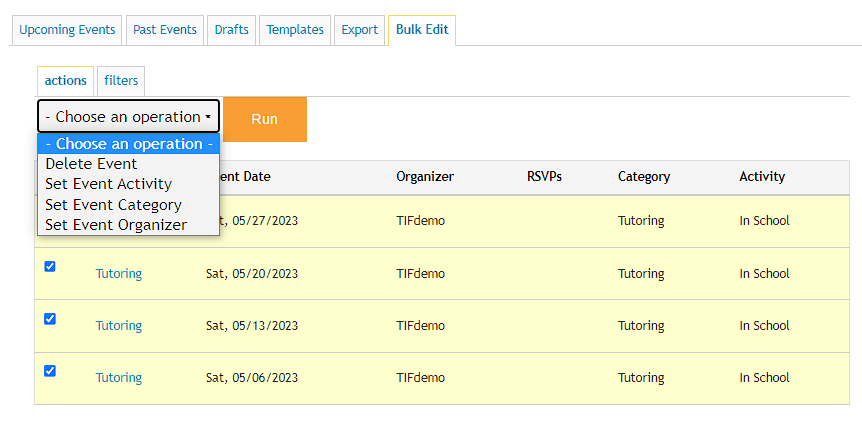The height and width of the screenshot is (430, 862).
Task: Open the Export tab
Action: [x=360, y=30]
